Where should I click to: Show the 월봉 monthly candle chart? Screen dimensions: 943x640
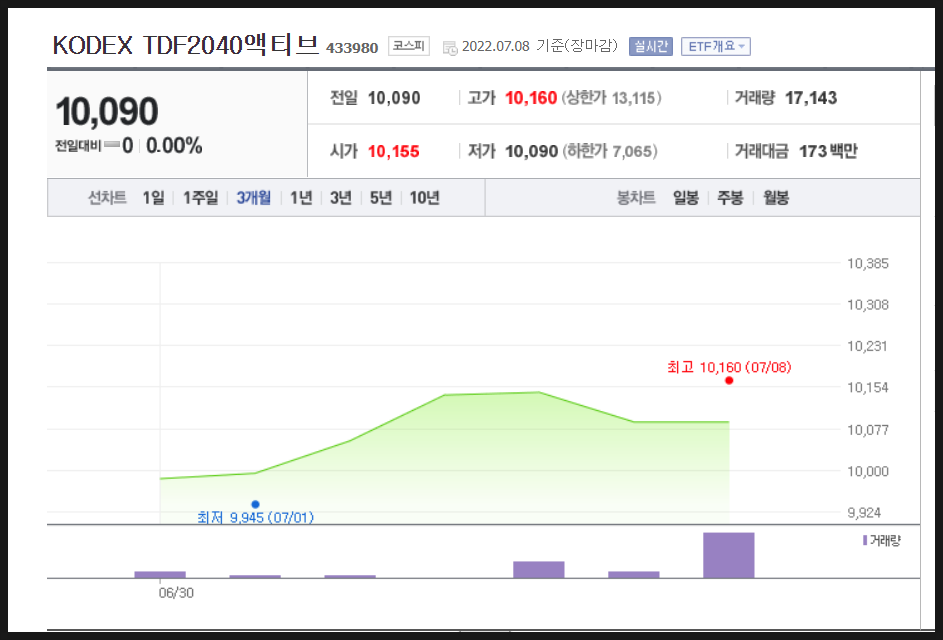[x=776, y=197]
